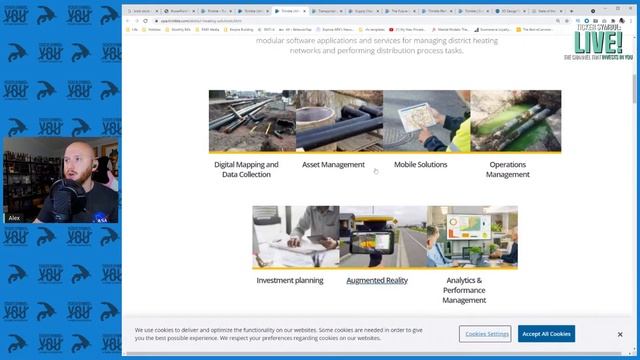Click the office analytics screen photo

(472, 237)
